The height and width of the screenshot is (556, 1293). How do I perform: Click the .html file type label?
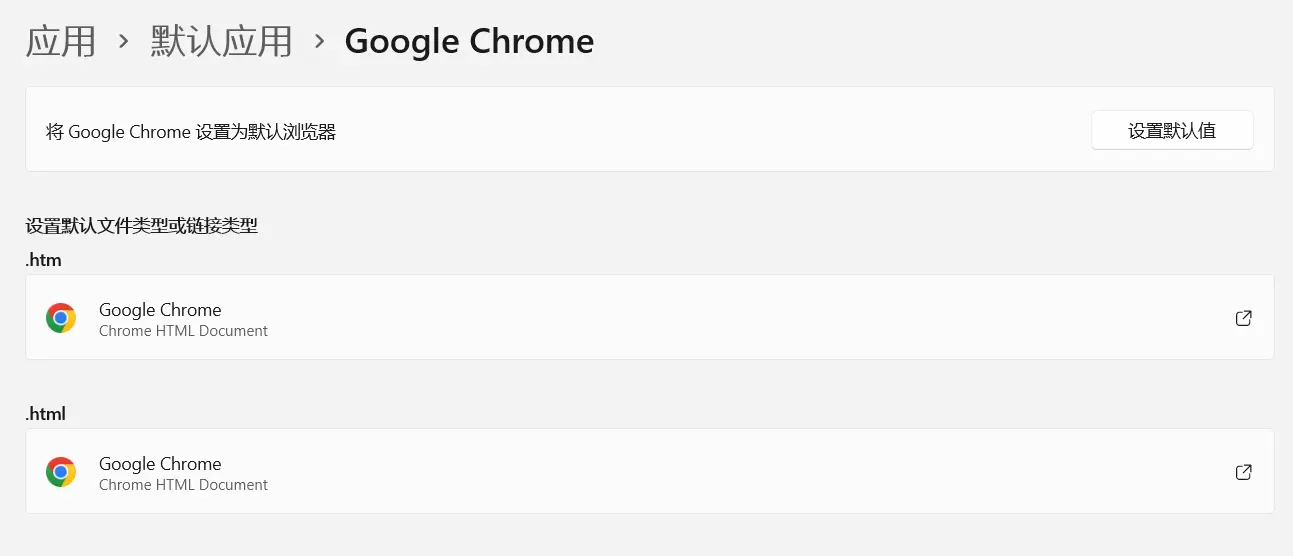click(46, 414)
